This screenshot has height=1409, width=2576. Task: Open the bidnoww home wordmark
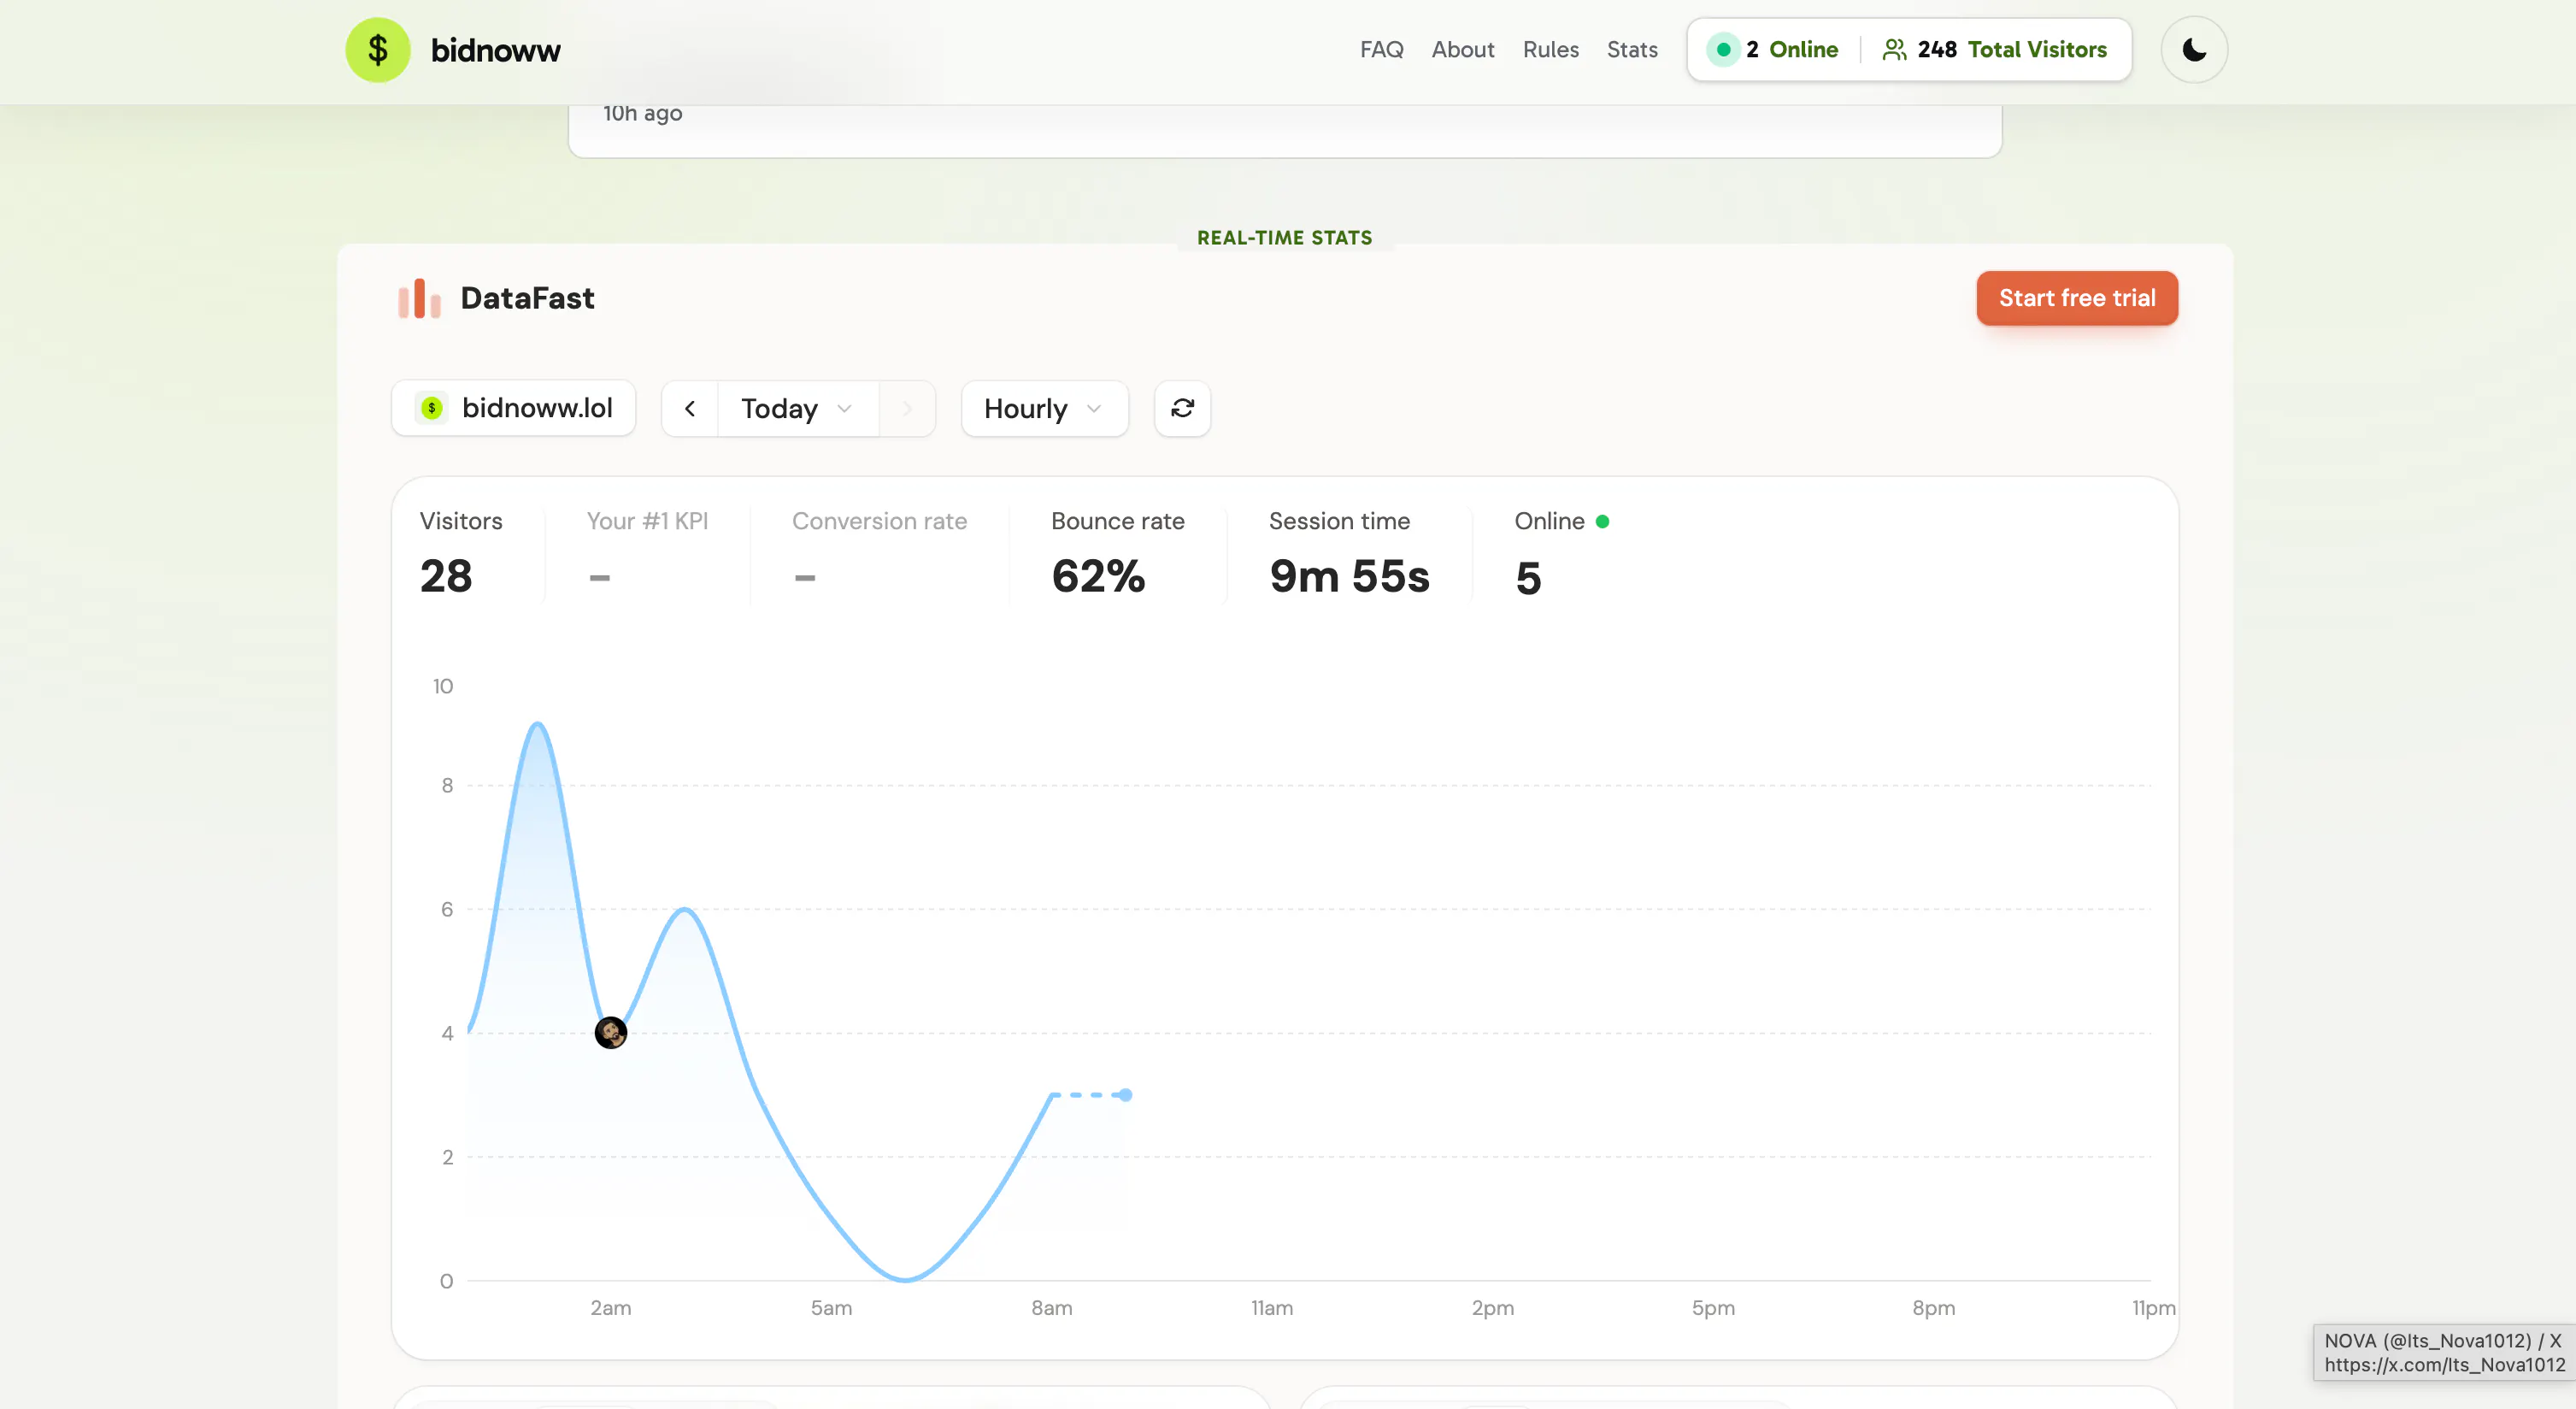(495, 50)
